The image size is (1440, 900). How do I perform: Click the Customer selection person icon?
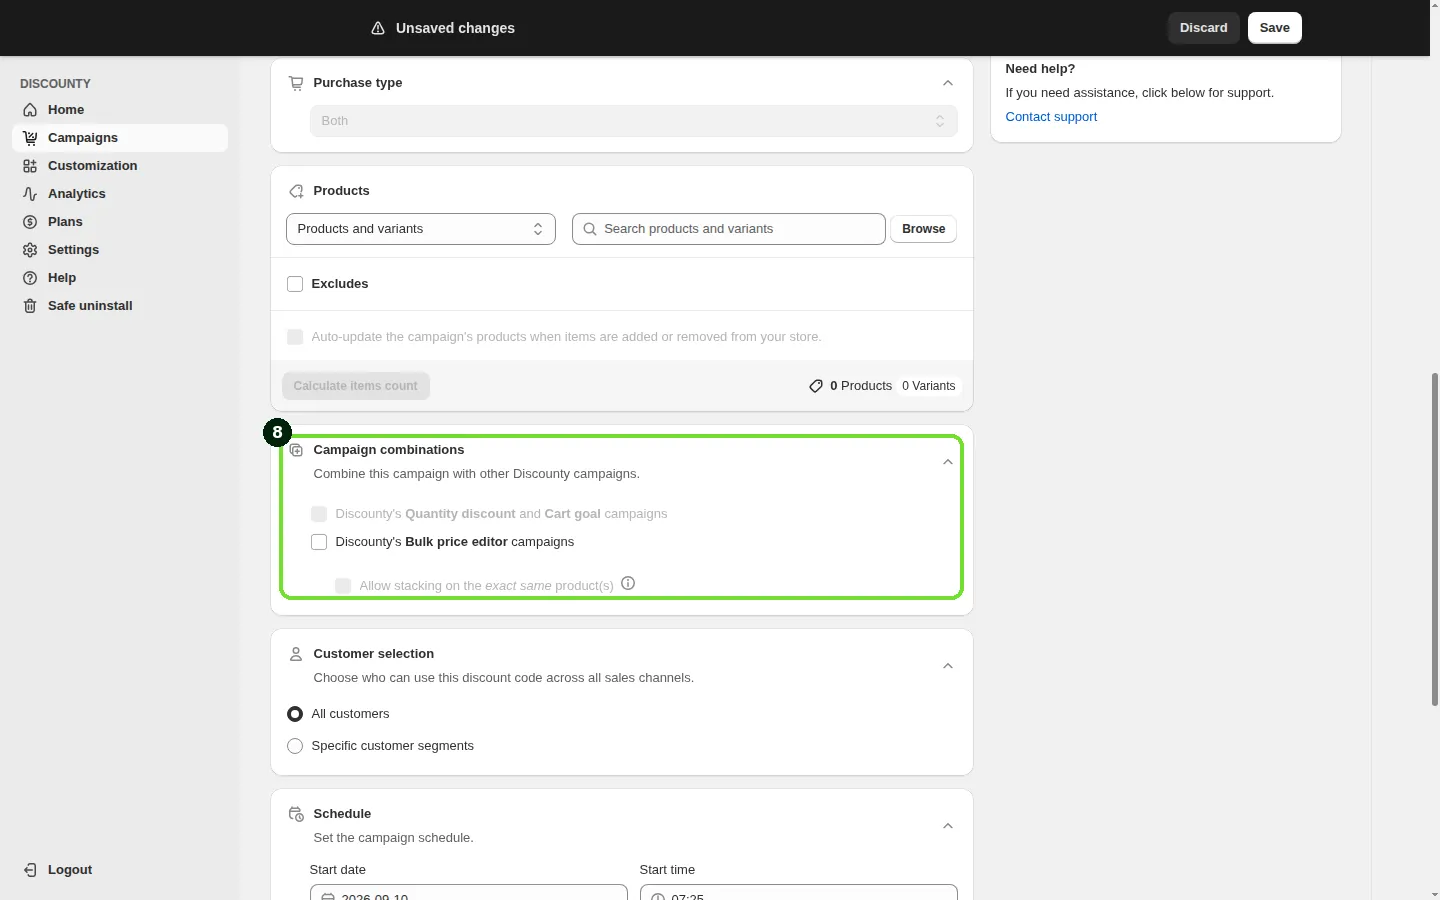pos(296,654)
